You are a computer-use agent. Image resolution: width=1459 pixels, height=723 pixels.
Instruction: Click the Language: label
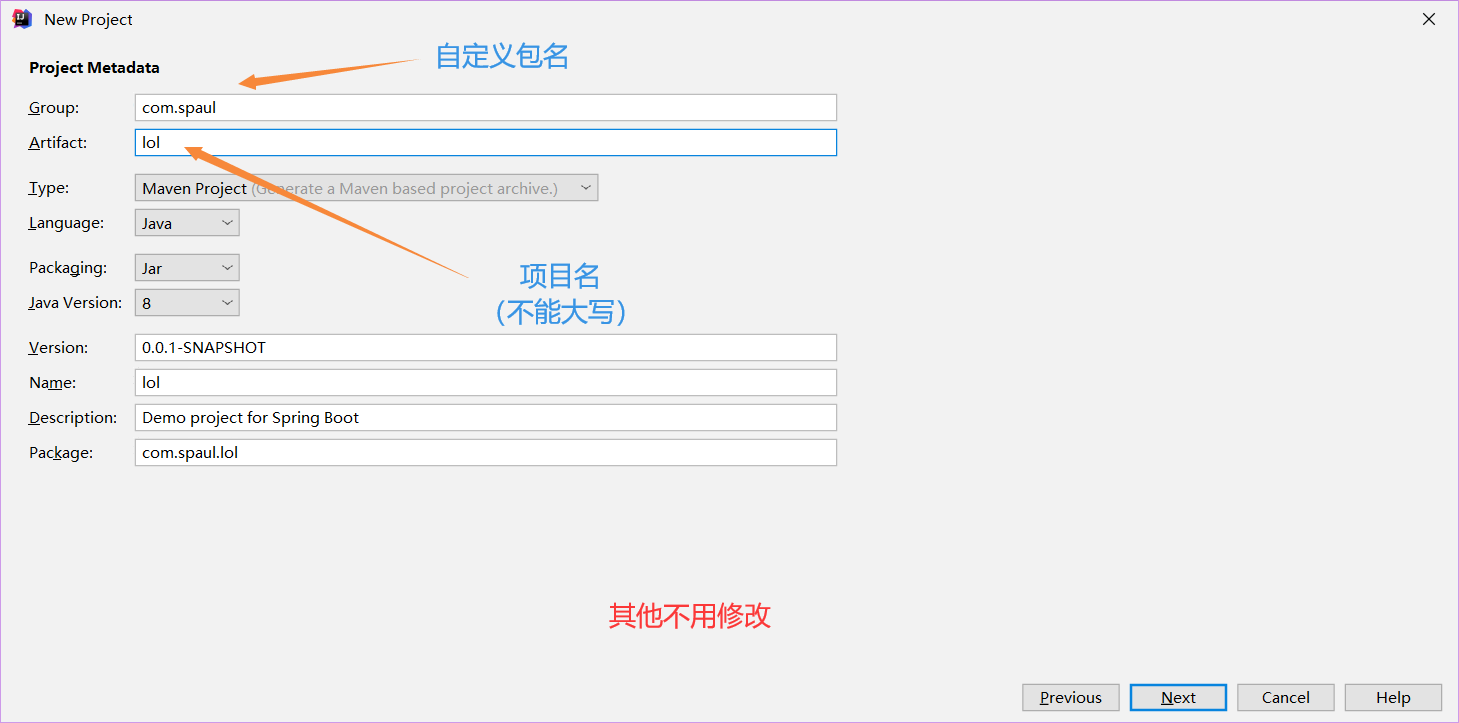(x=66, y=223)
